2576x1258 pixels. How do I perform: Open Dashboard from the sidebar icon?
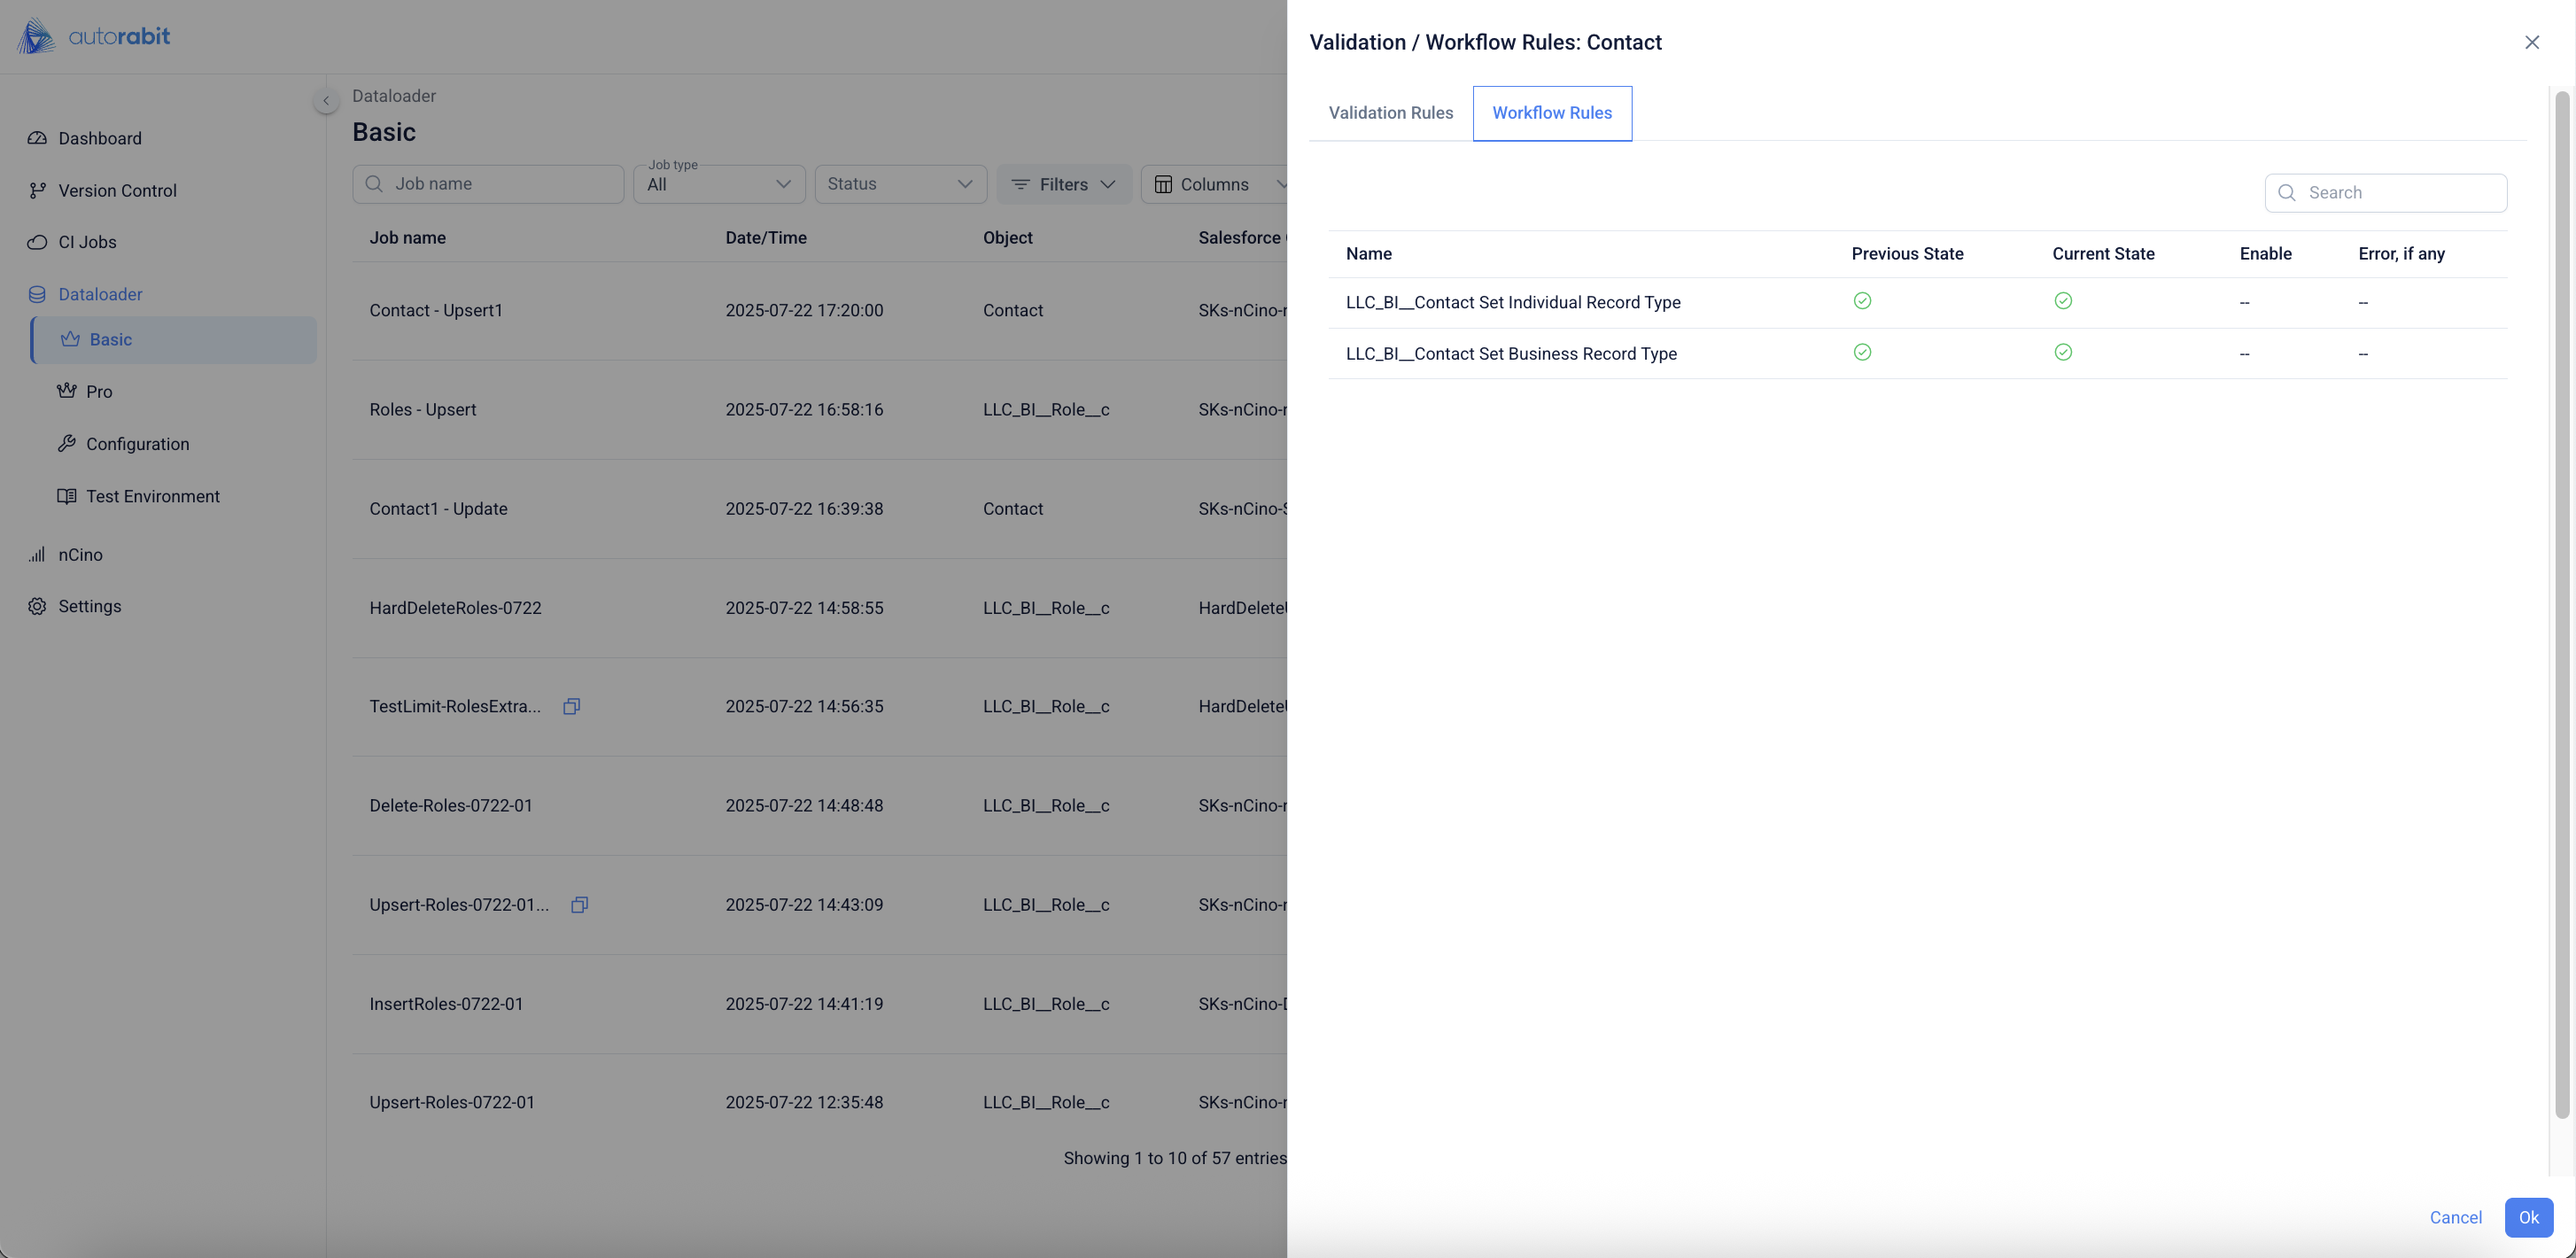37,138
